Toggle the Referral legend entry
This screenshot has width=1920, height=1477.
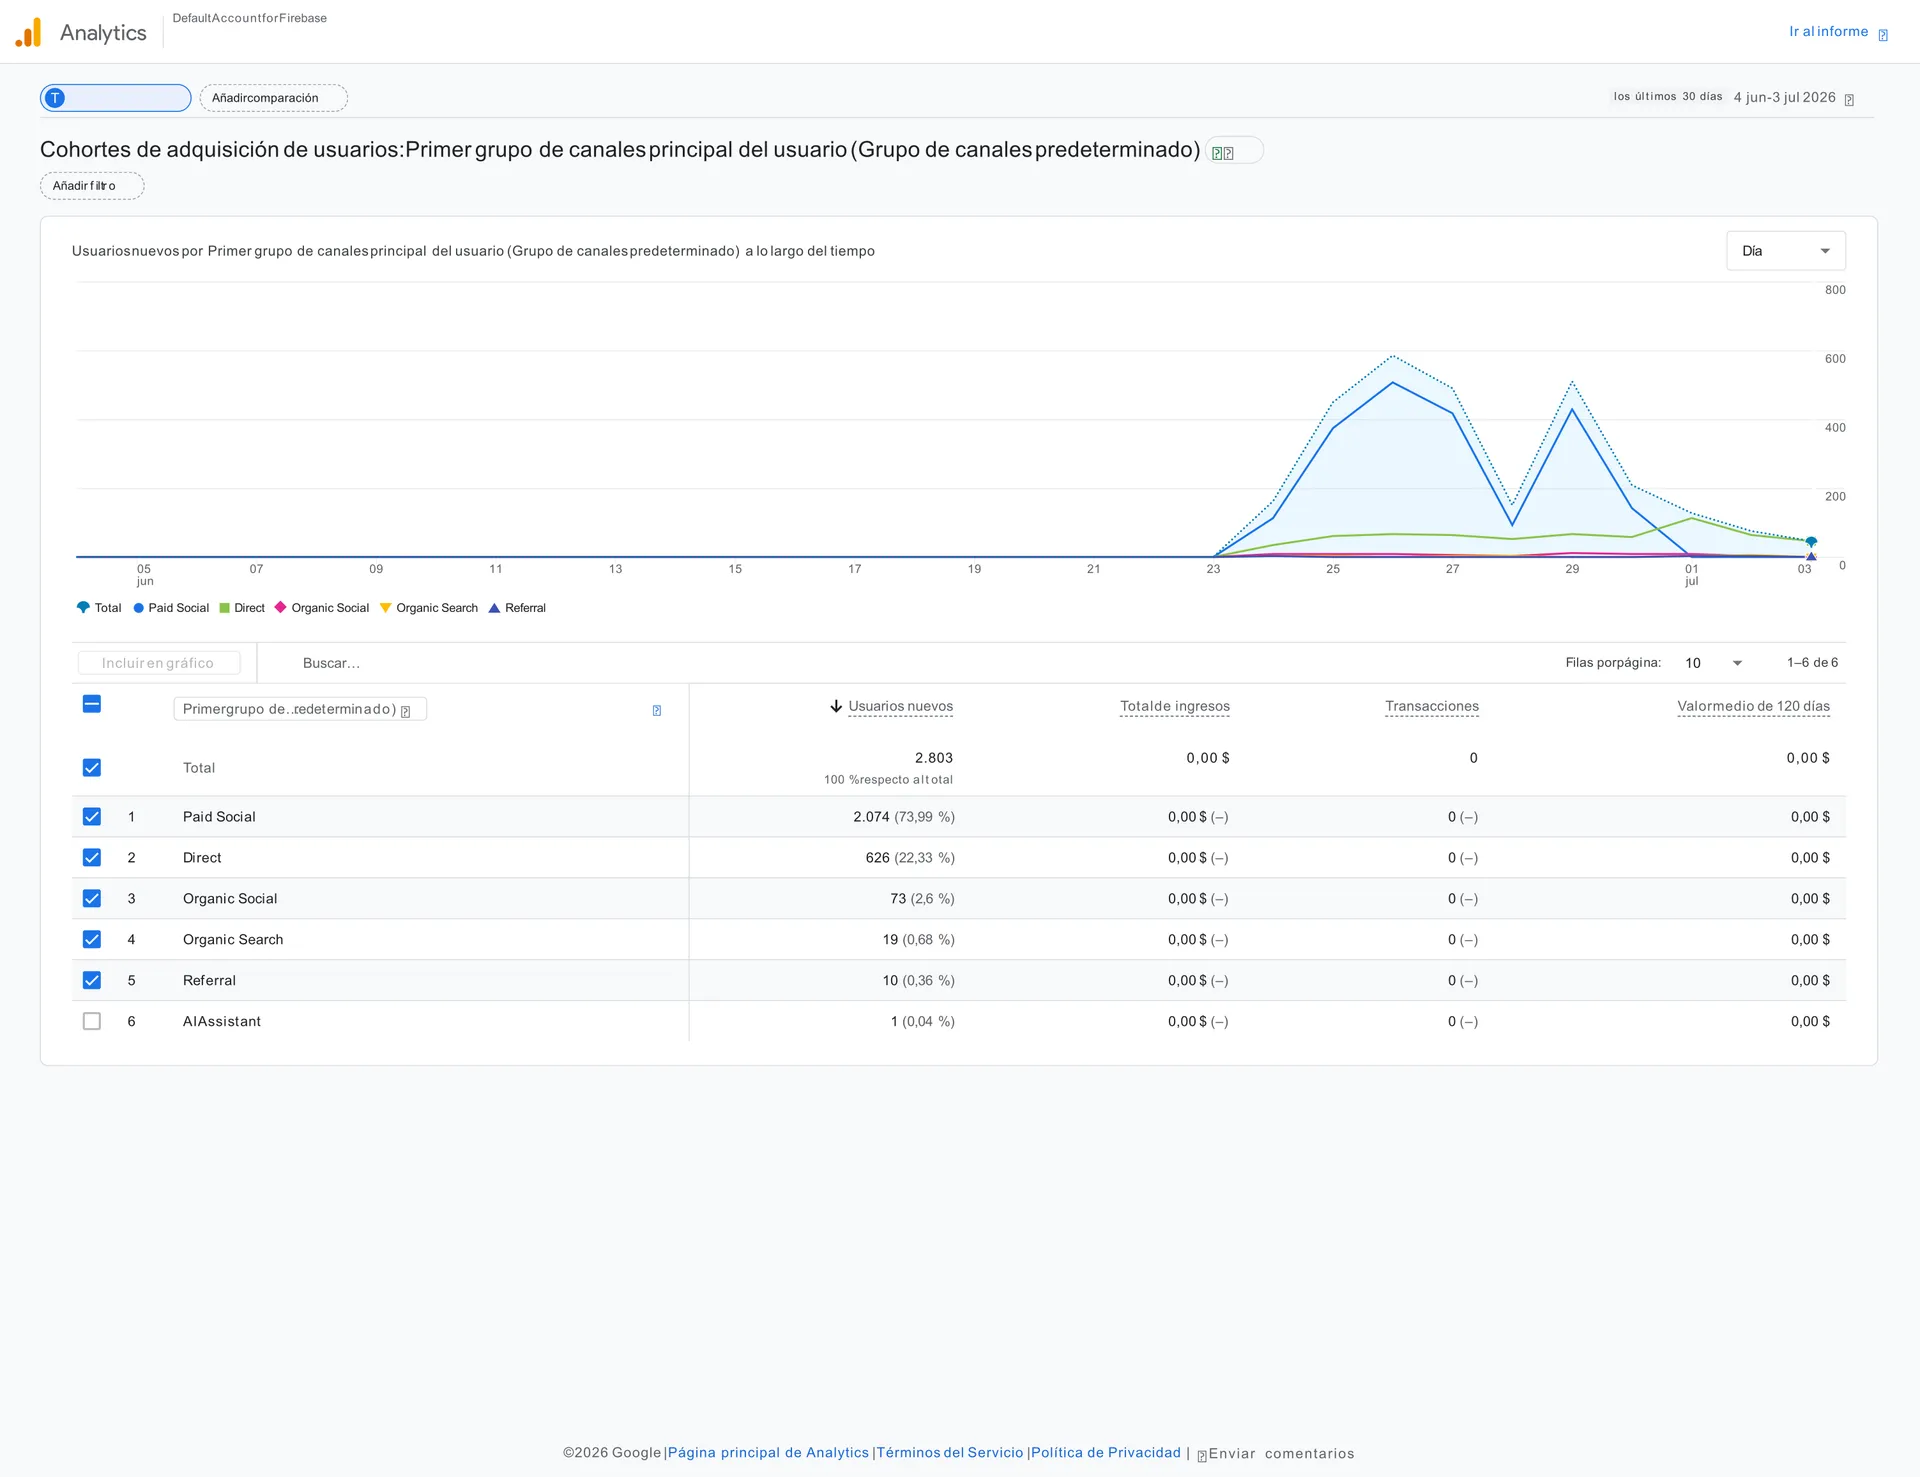(x=517, y=608)
